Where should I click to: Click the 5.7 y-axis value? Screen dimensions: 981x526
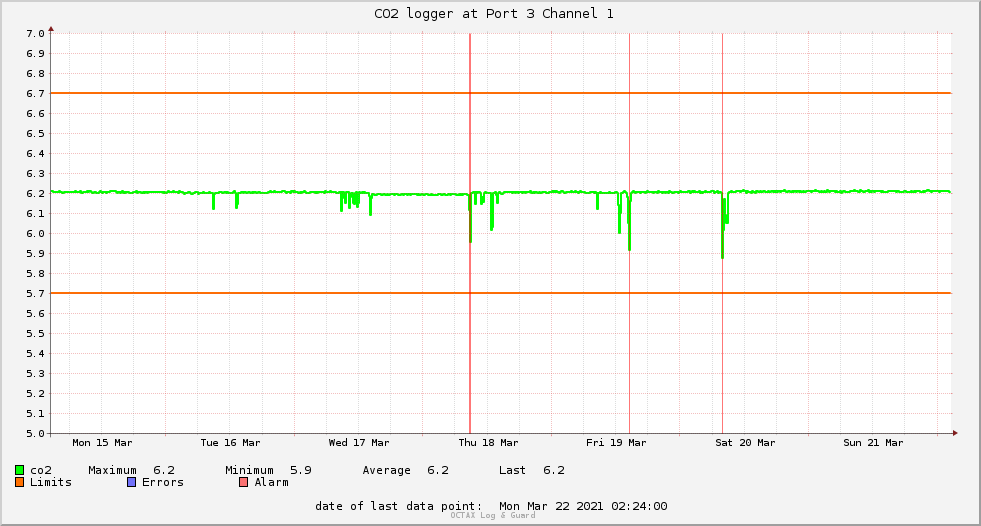coord(36,294)
